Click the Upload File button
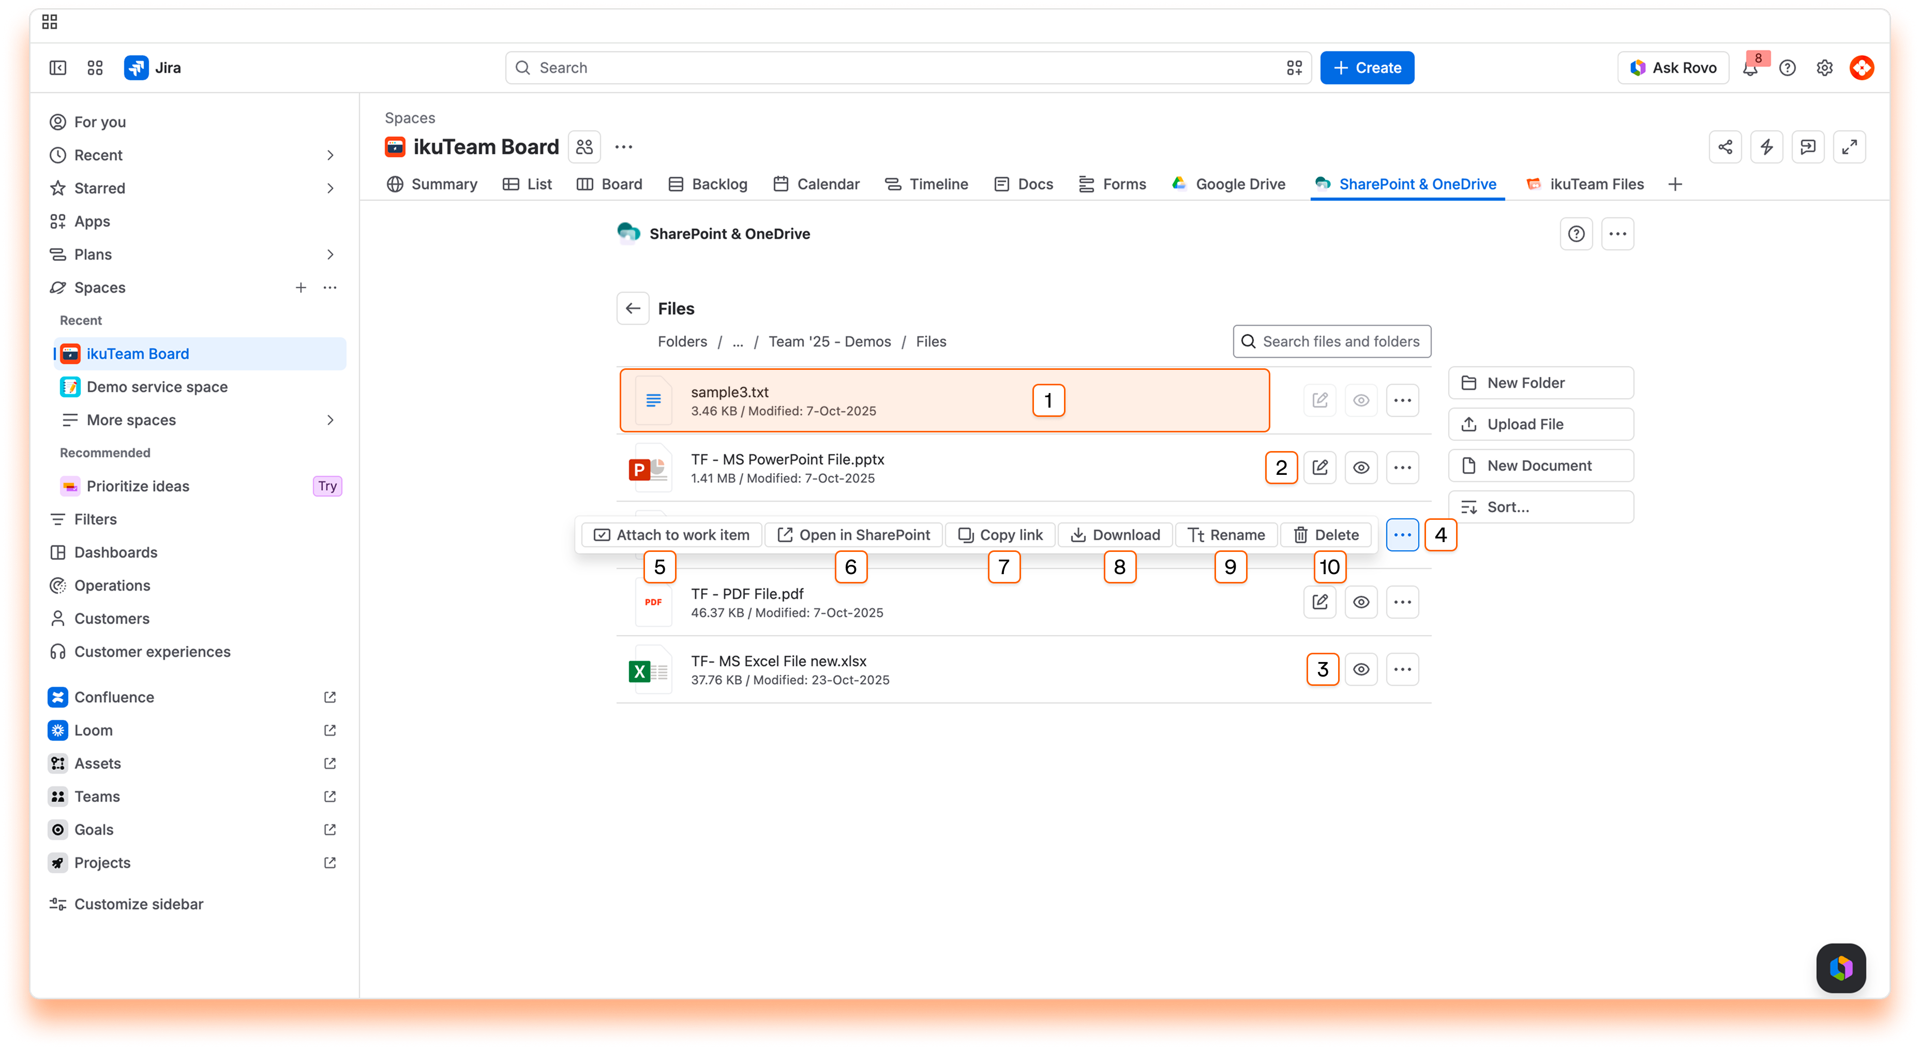This screenshot has width=1920, height=1049. tap(1541, 424)
